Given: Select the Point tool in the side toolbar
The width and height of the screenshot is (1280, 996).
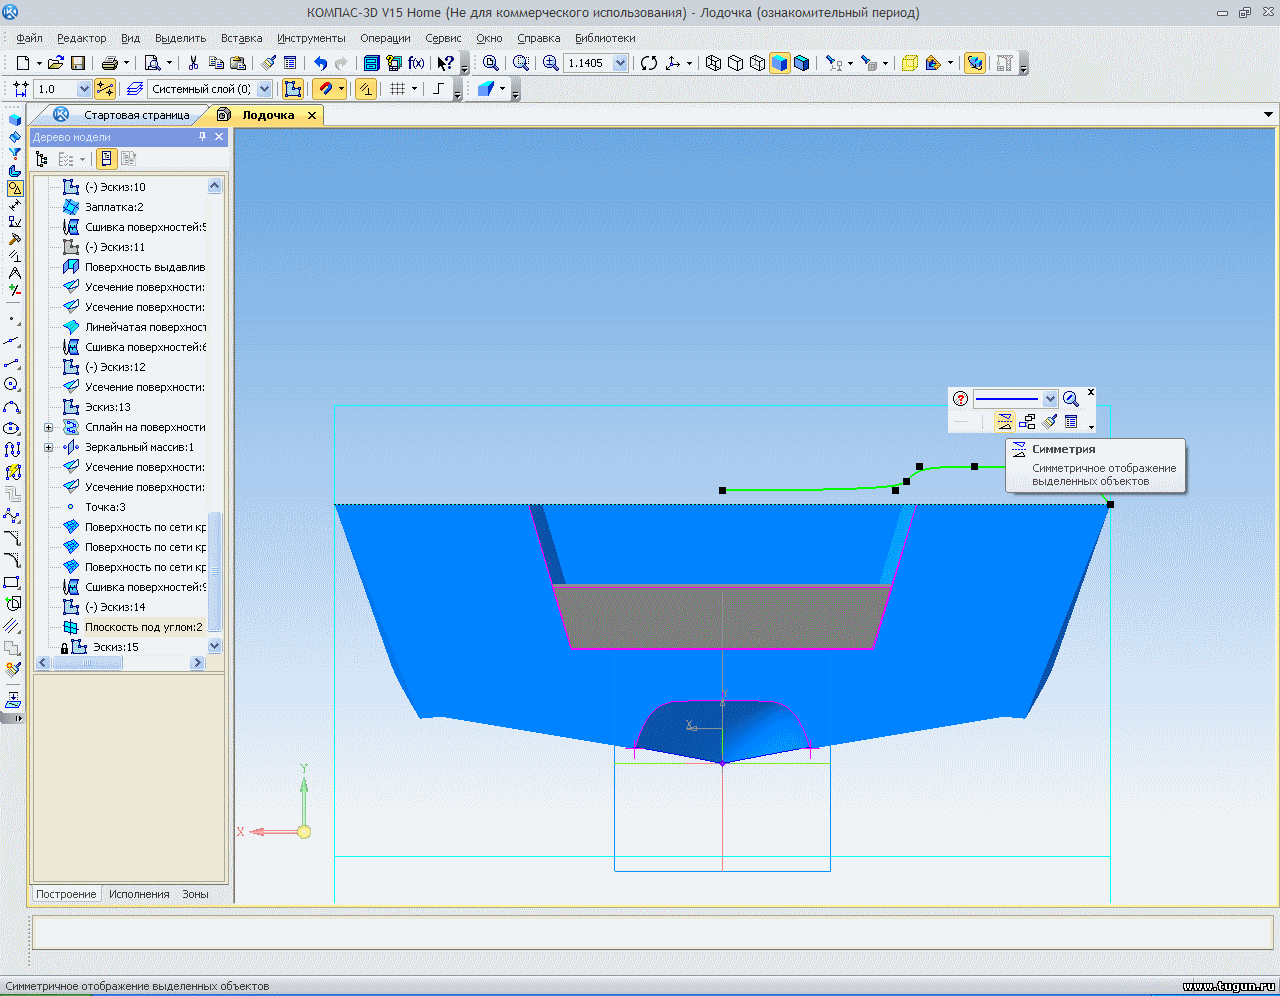Looking at the screenshot, I should [12, 320].
